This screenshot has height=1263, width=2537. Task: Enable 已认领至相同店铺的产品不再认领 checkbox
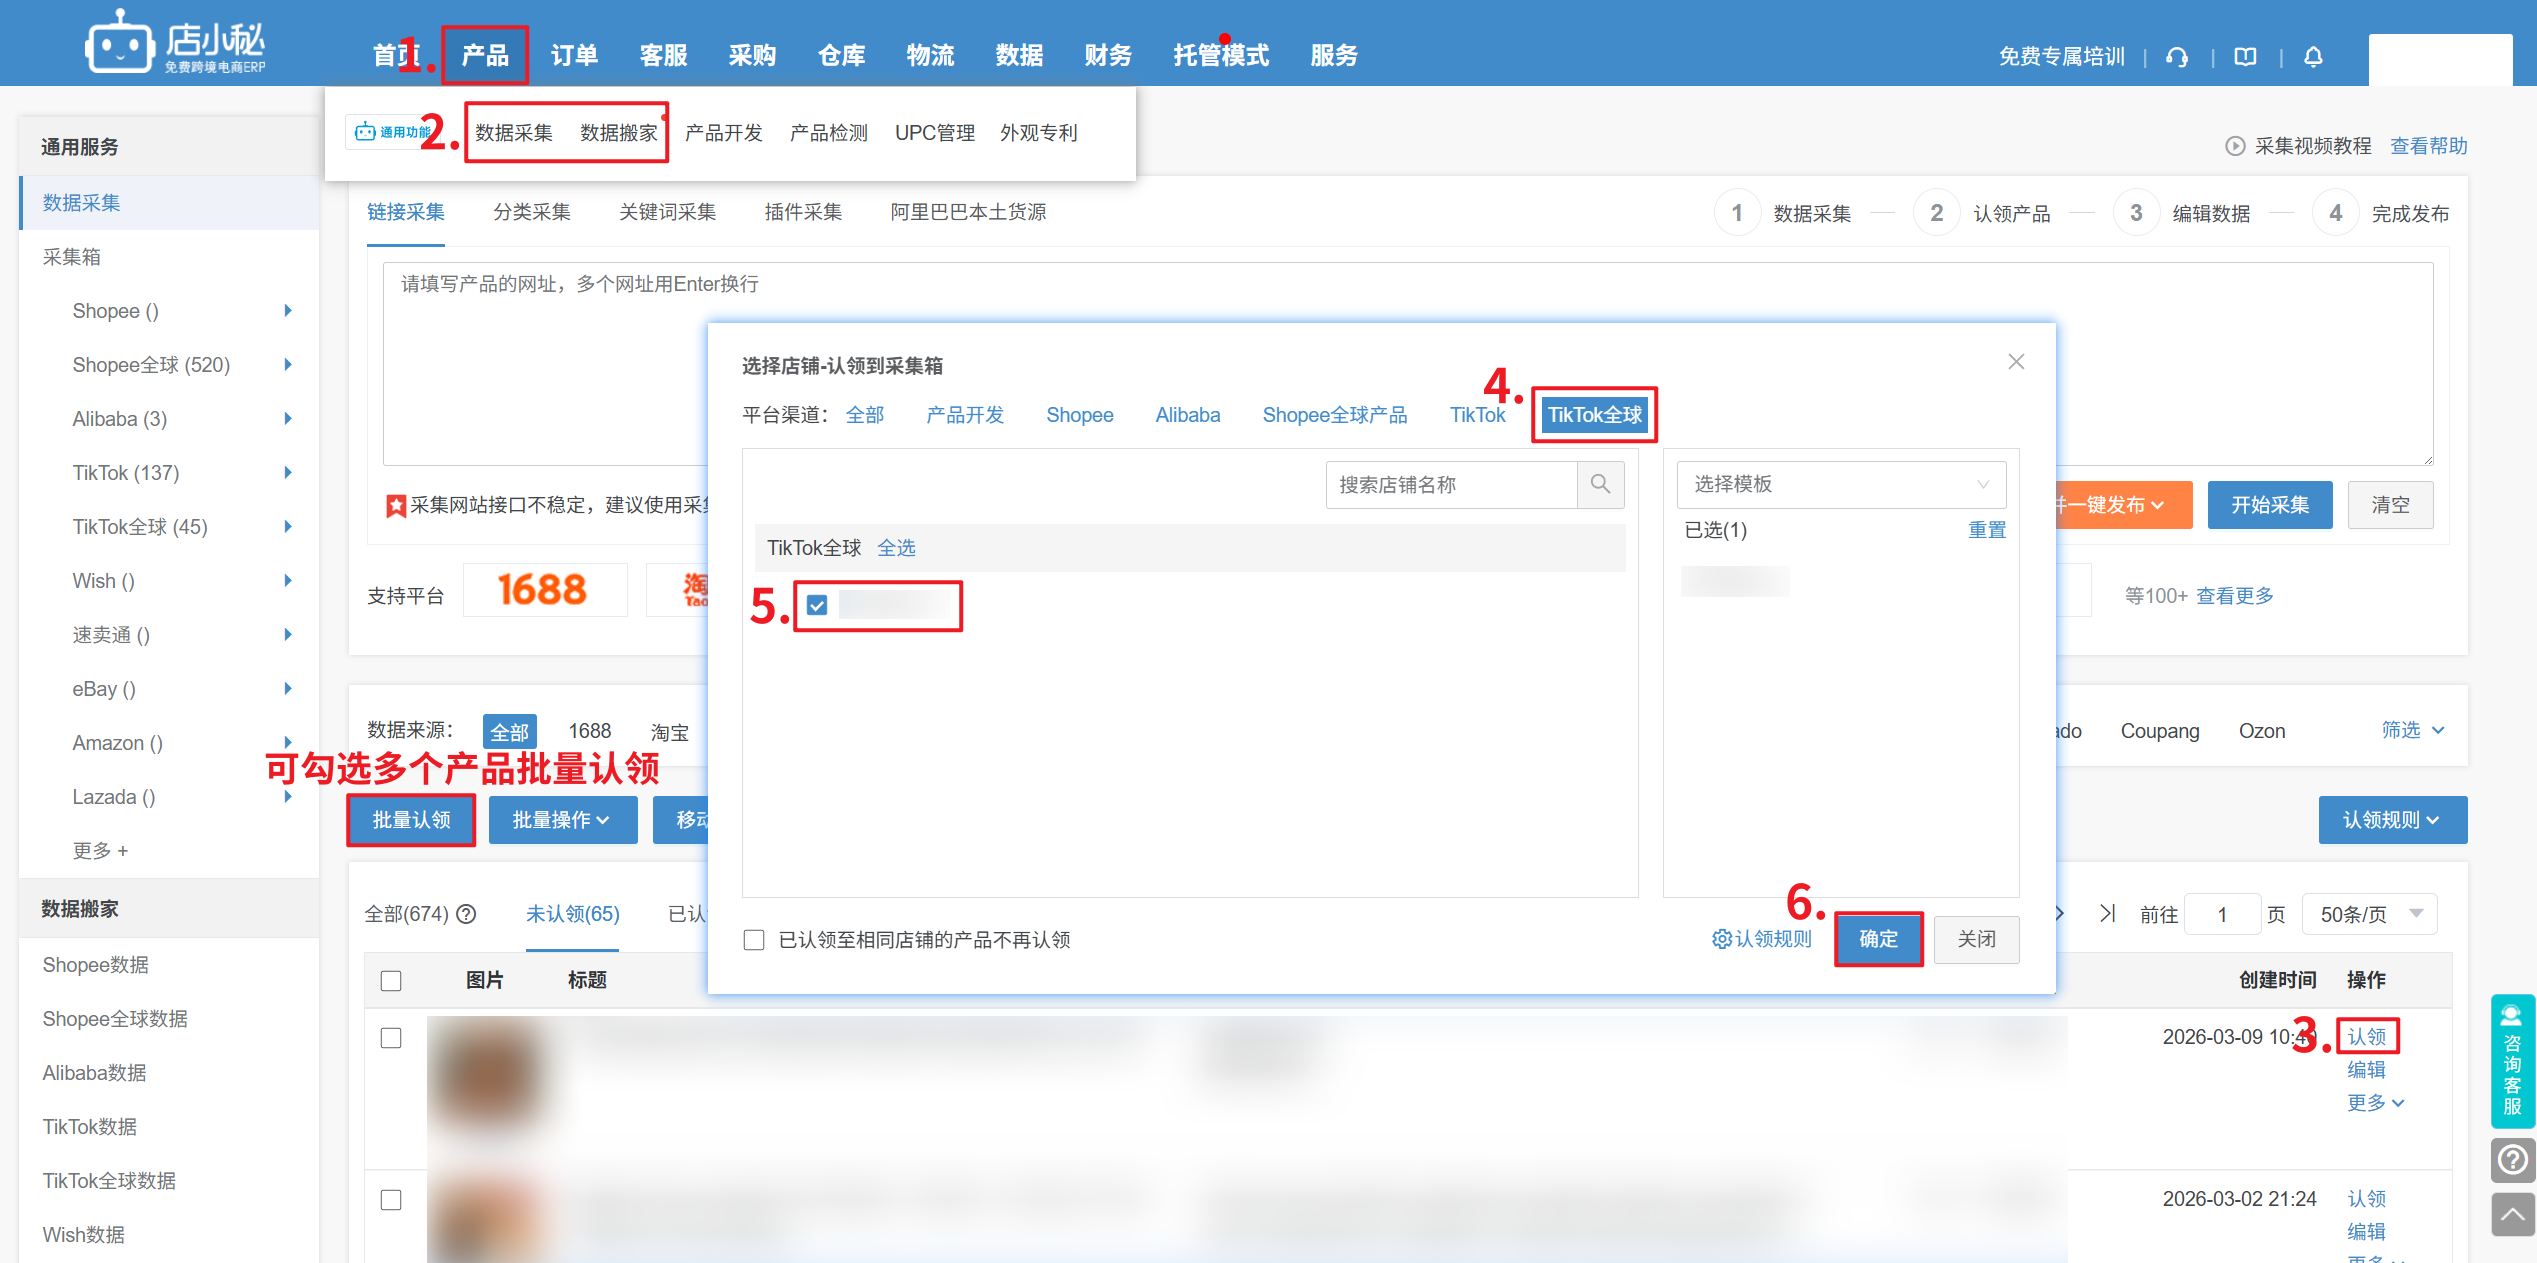[x=754, y=939]
